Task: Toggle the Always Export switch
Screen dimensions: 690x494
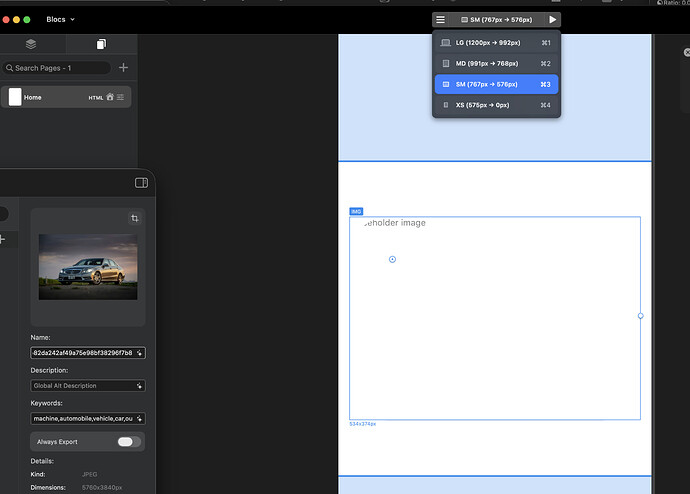Action: tap(129, 442)
